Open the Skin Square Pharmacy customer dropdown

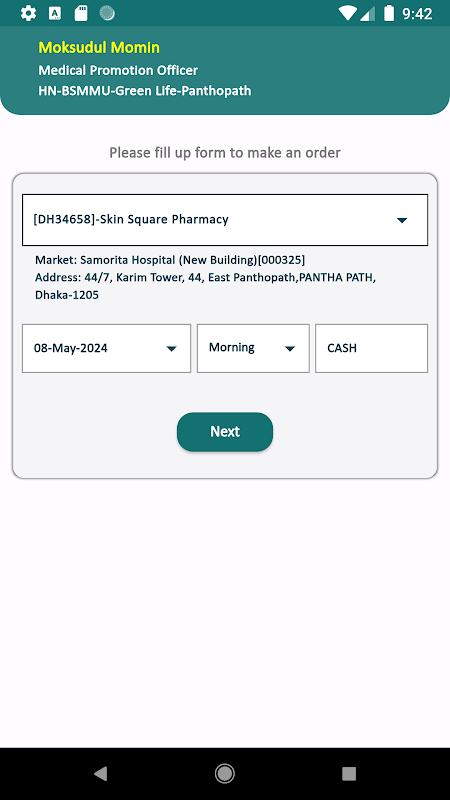225,220
